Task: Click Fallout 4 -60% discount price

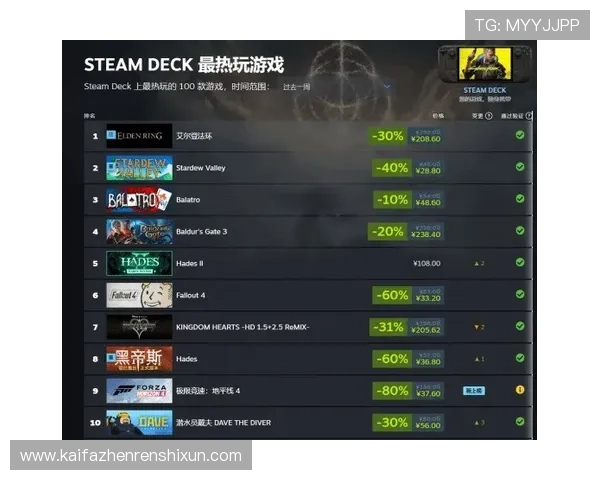Action: [408, 295]
